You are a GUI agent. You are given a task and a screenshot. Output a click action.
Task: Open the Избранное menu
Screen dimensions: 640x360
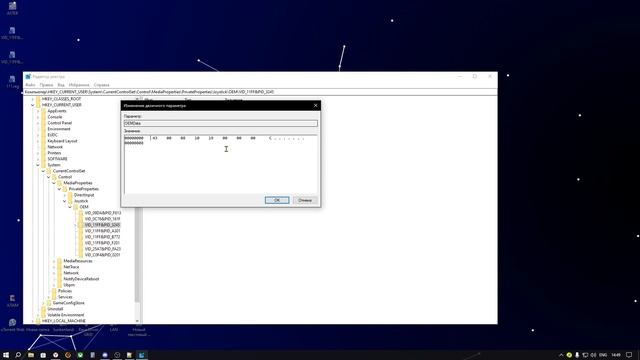[x=79, y=85]
